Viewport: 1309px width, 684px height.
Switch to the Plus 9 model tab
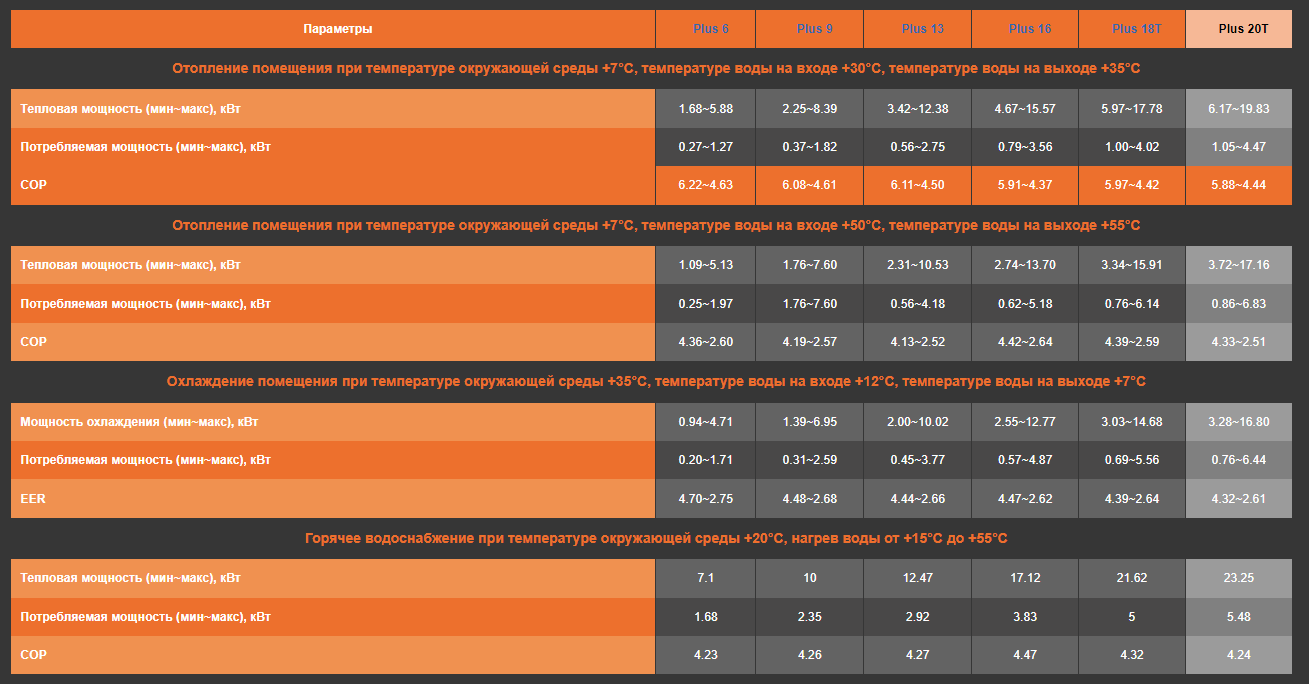[815, 29]
